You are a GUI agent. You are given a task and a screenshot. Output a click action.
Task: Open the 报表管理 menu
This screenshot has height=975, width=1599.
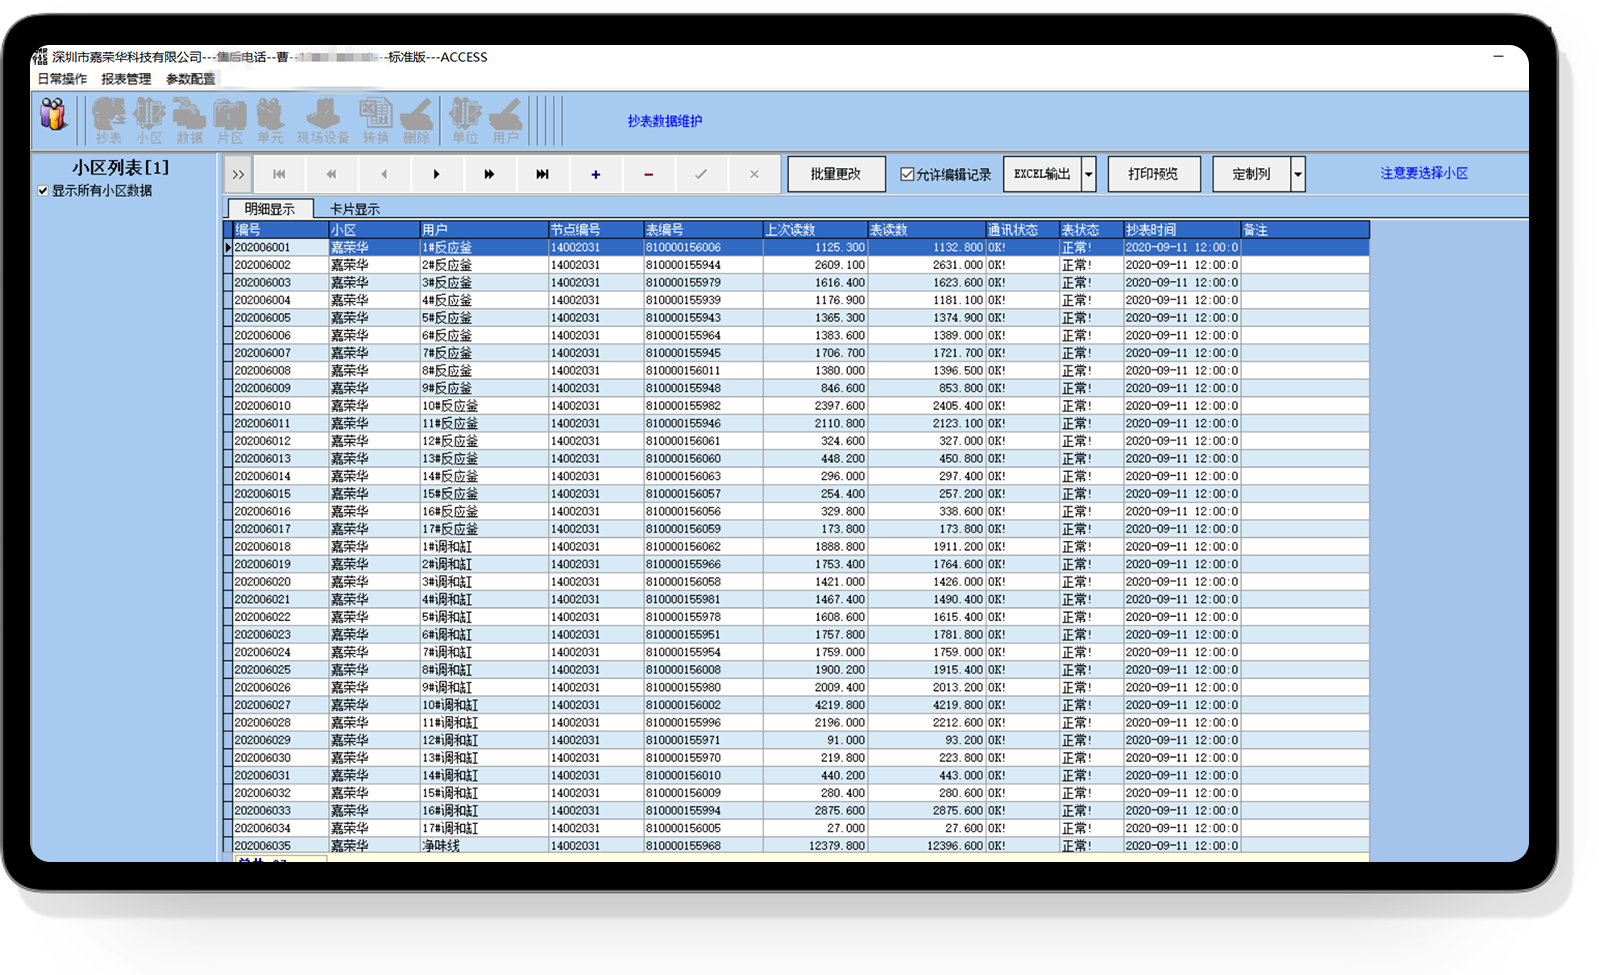click(126, 79)
